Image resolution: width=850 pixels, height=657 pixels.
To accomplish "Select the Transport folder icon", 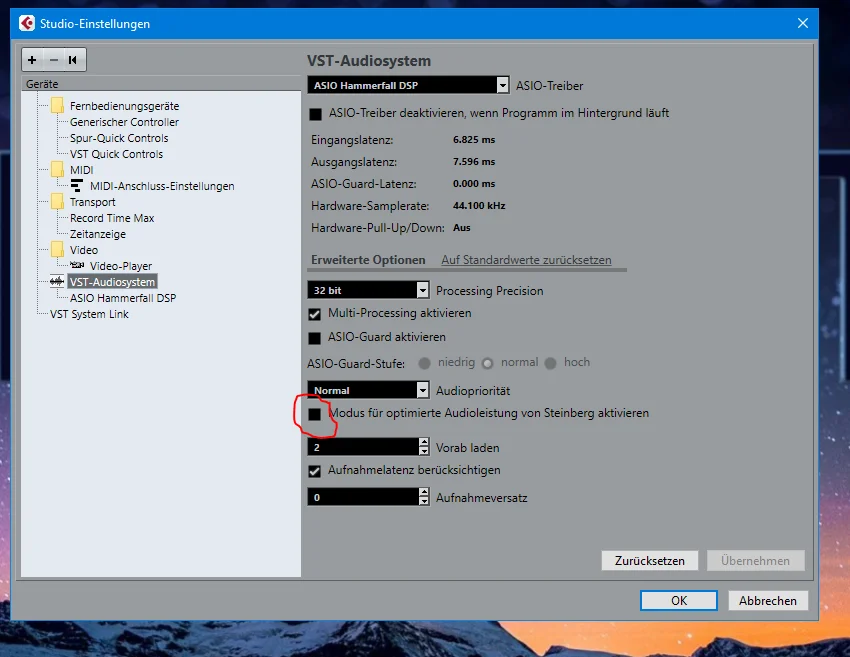I will [x=57, y=202].
